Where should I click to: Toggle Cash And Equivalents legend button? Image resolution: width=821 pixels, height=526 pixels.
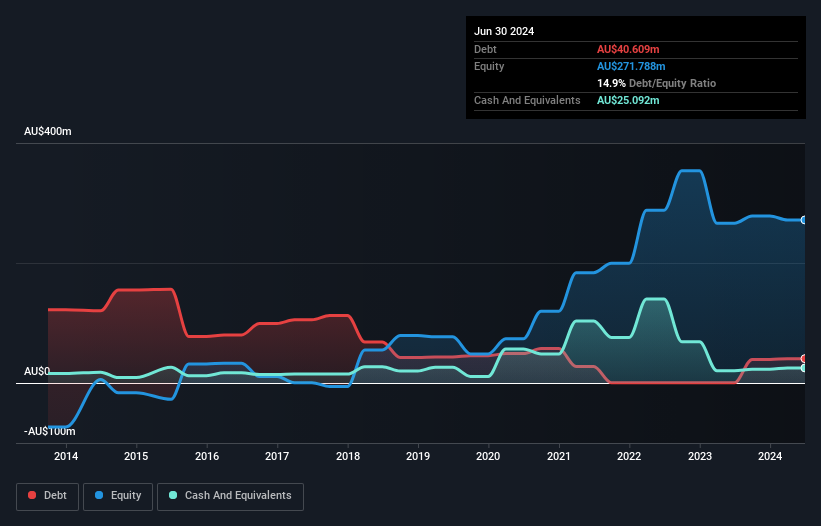[x=230, y=496]
